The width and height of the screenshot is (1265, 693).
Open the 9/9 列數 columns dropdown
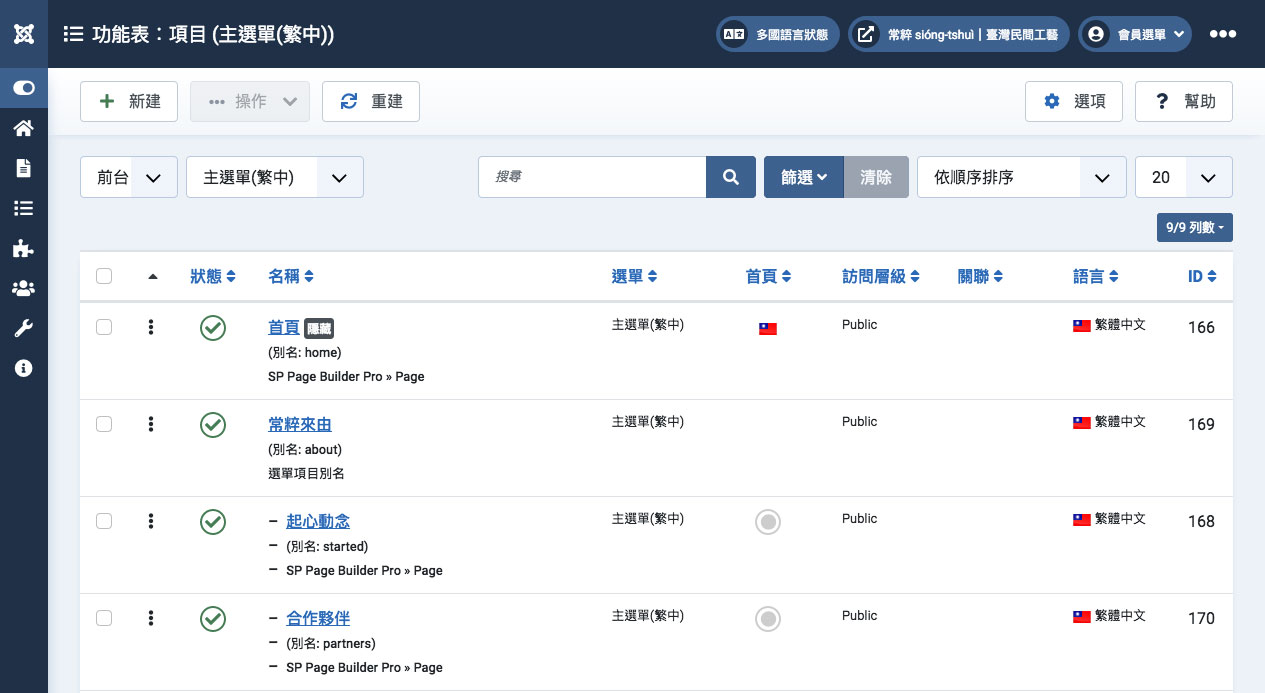1194,228
